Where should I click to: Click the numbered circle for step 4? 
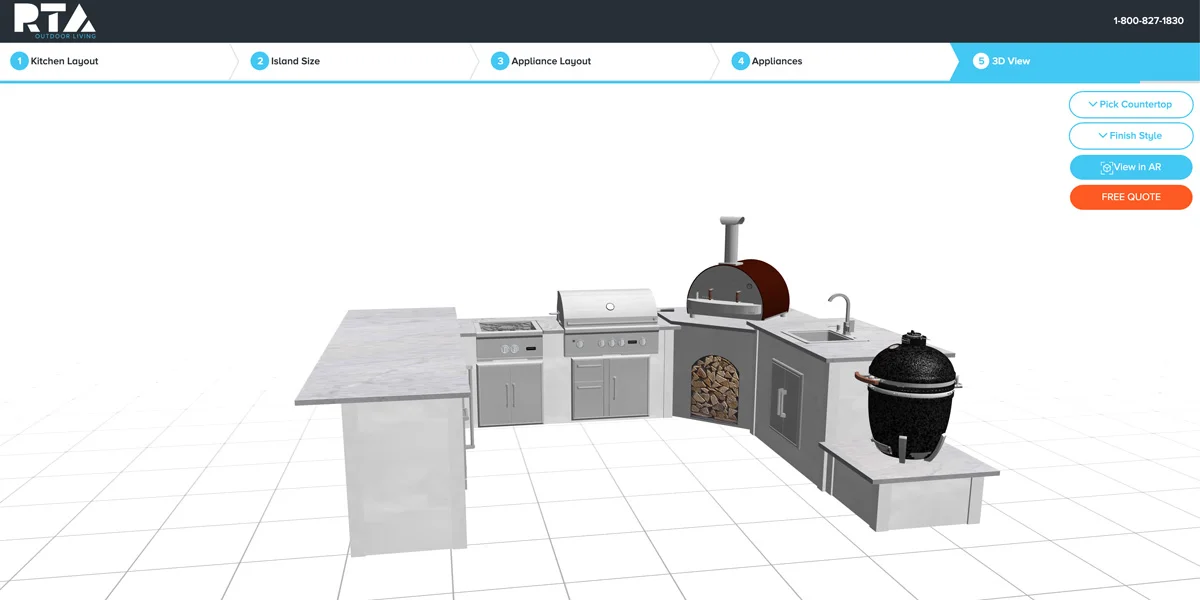(739, 60)
